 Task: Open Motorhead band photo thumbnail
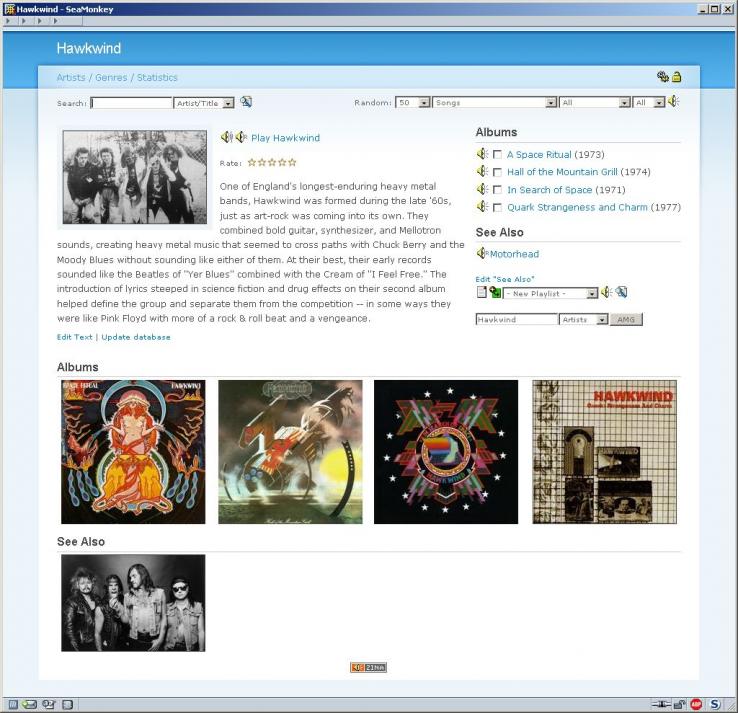(x=133, y=603)
